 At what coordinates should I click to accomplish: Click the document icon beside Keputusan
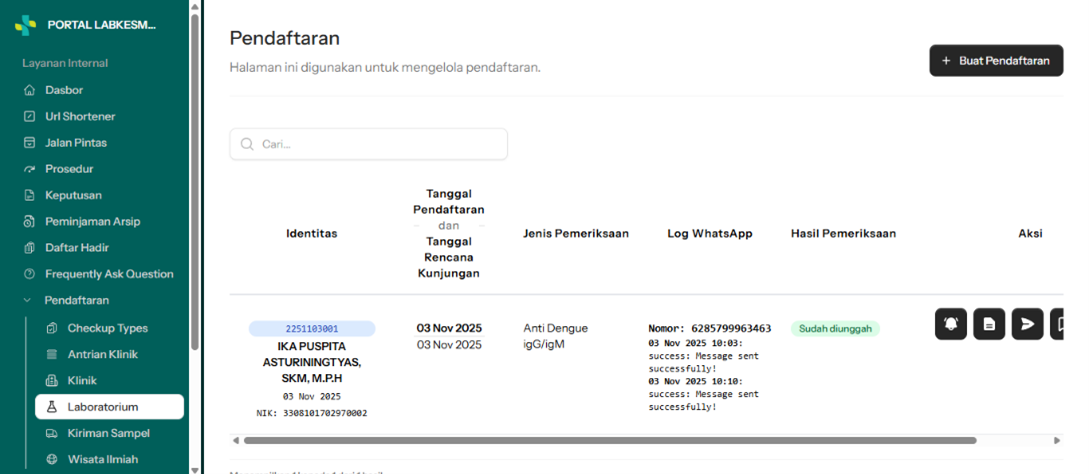pos(29,195)
